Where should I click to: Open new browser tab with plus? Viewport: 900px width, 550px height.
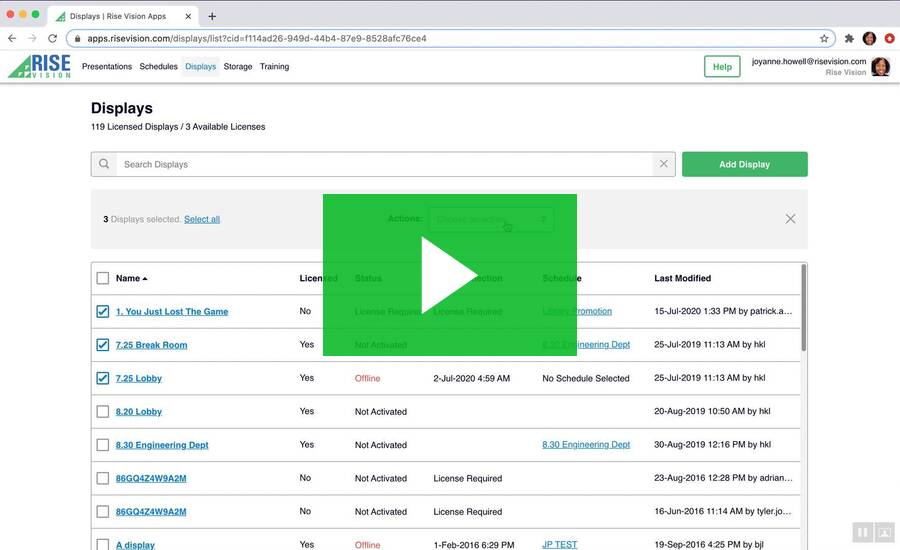pos(212,16)
